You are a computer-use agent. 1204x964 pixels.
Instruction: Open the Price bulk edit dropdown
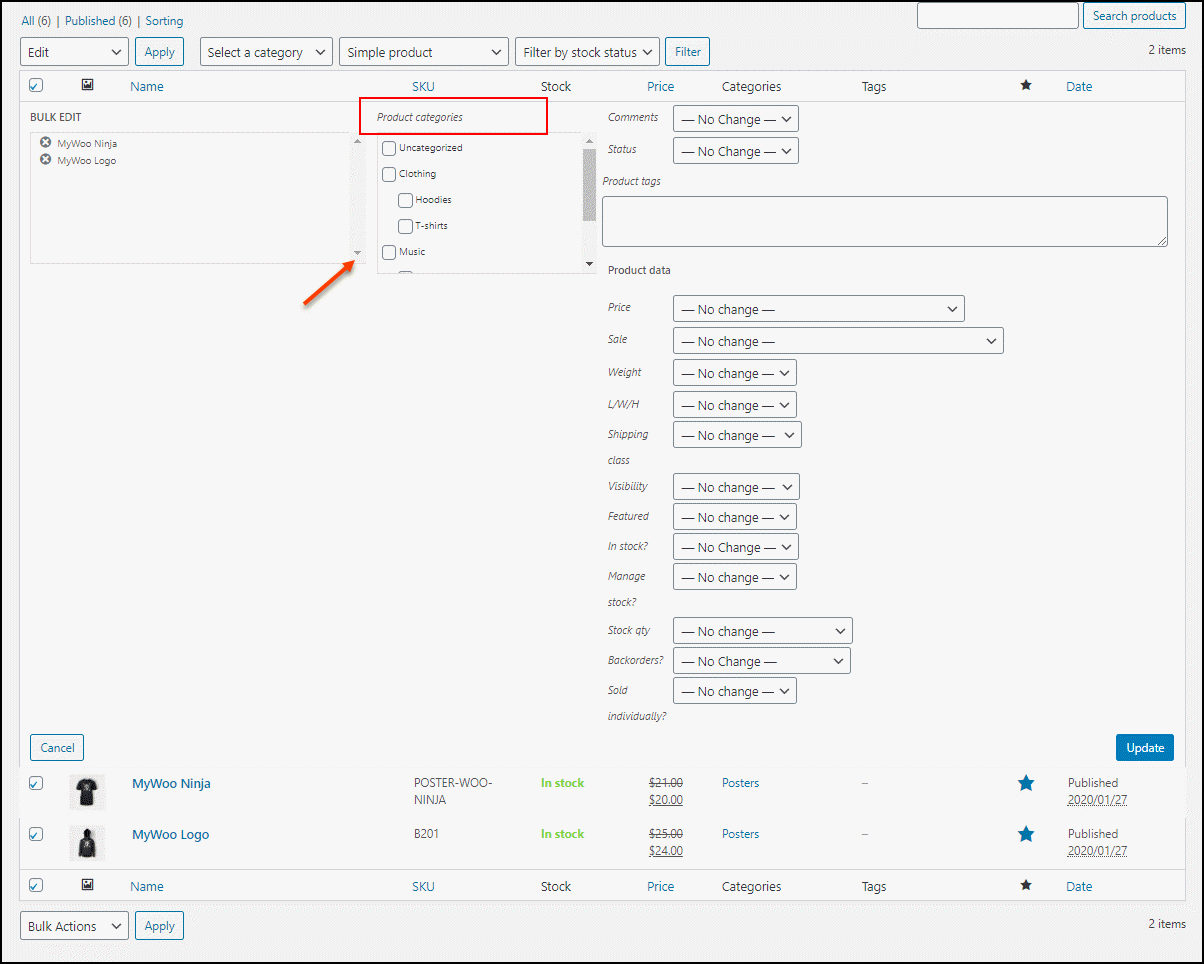[x=818, y=309]
